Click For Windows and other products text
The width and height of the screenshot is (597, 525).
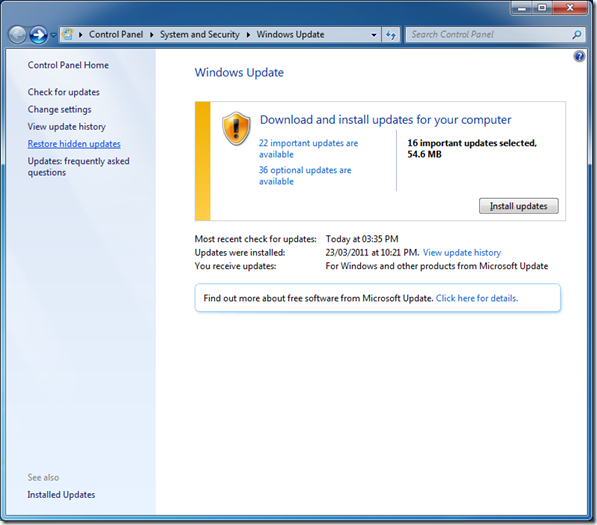click(437, 266)
